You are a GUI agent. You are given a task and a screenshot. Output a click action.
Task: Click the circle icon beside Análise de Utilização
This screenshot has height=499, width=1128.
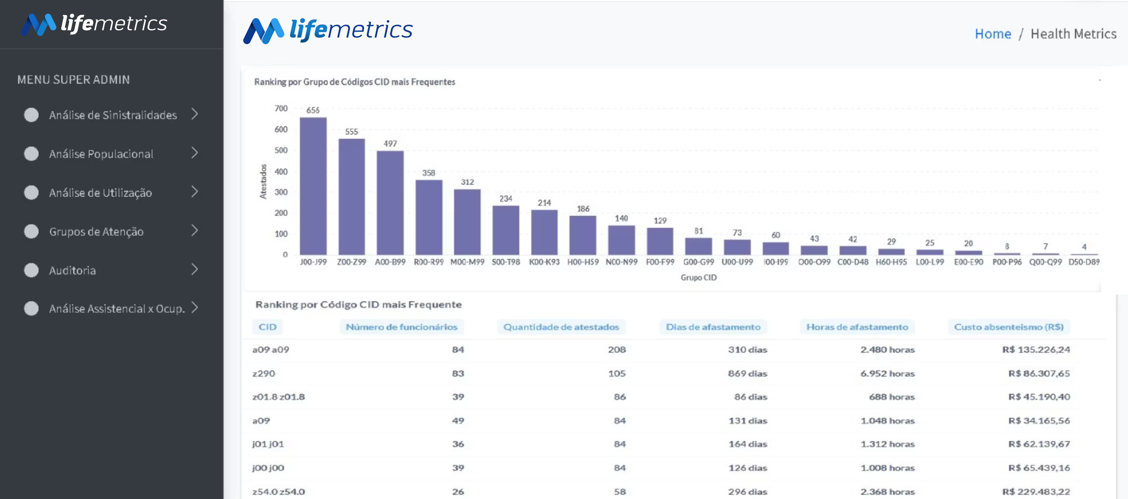[31, 193]
